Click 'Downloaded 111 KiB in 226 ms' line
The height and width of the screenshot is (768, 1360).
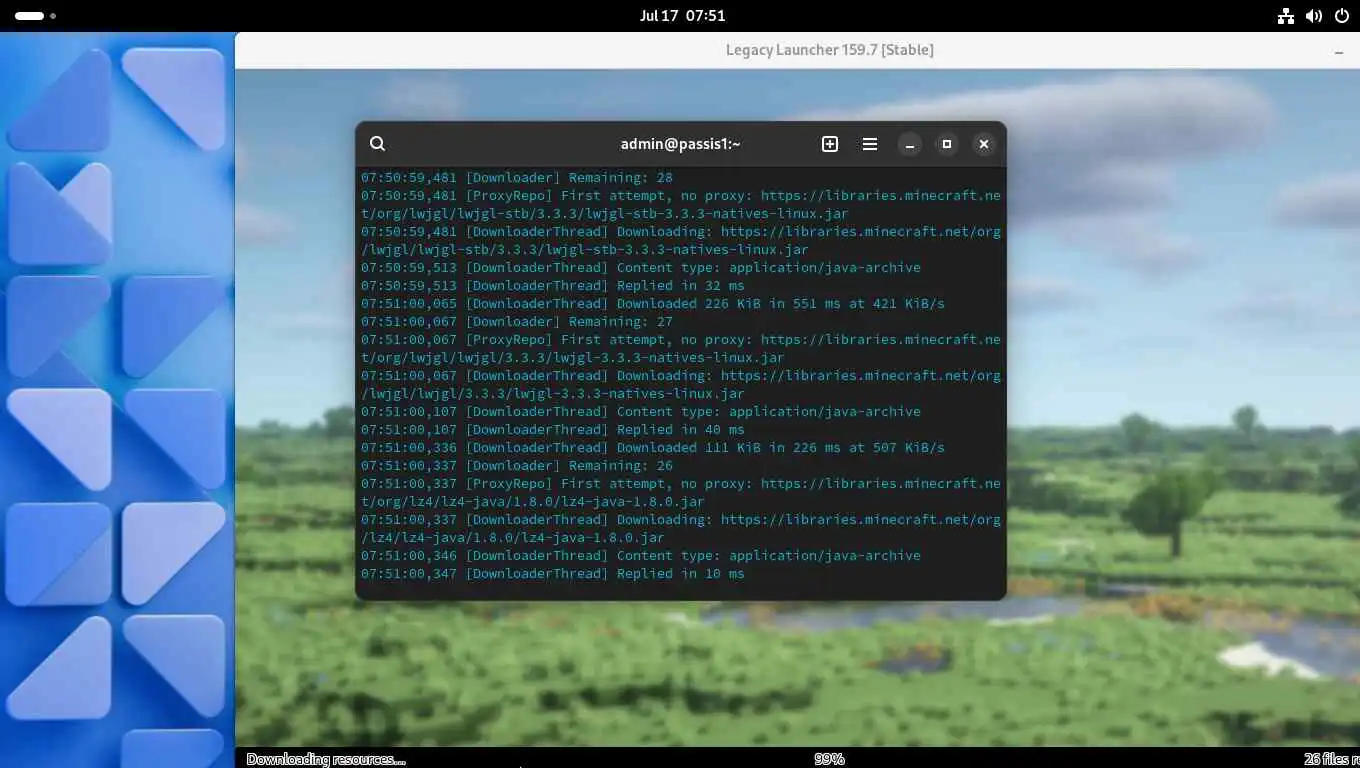[653, 448]
